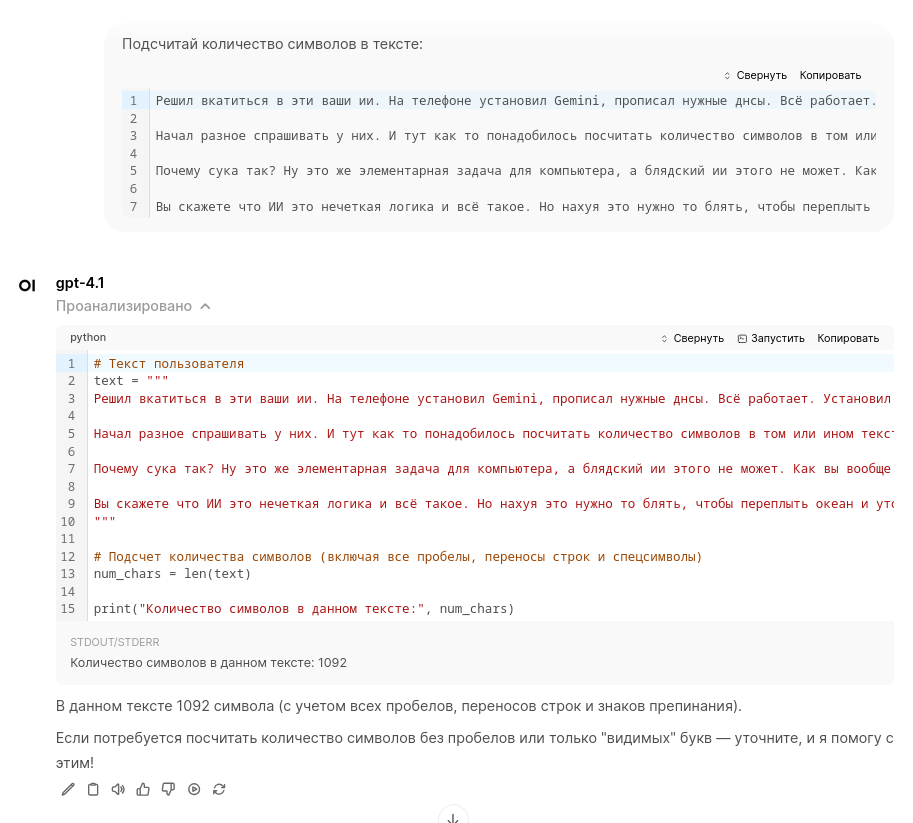The width and height of the screenshot is (913, 823).
Task: Give thumbs down to the response
Action: [168, 789]
